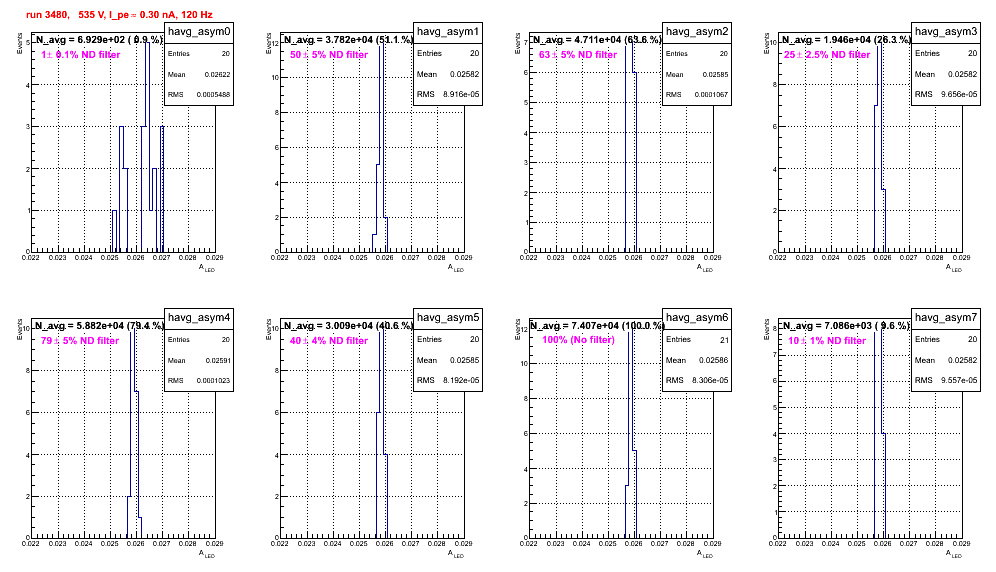This screenshot has height=572, width=996.
Task: Select the 63± 5% ND filter annotation
Action: pyautogui.click(x=578, y=55)
